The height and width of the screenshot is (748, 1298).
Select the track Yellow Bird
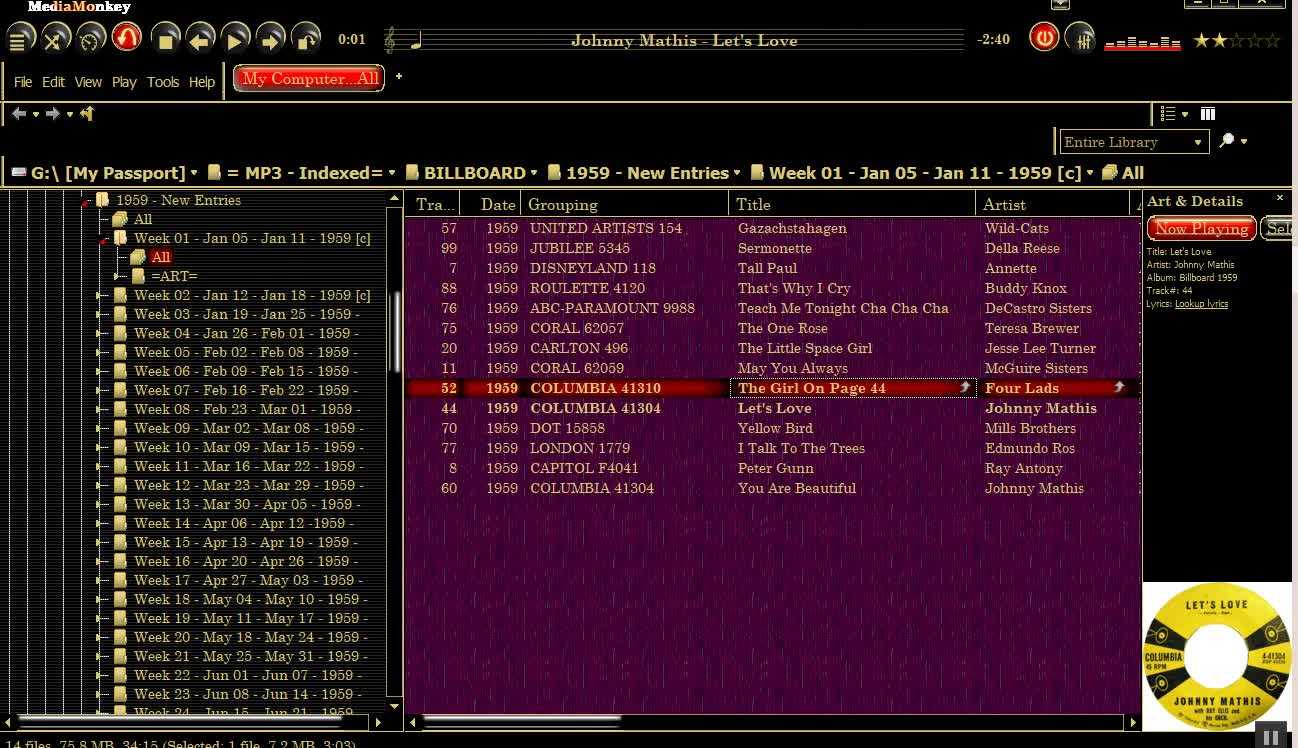(774, 428)
